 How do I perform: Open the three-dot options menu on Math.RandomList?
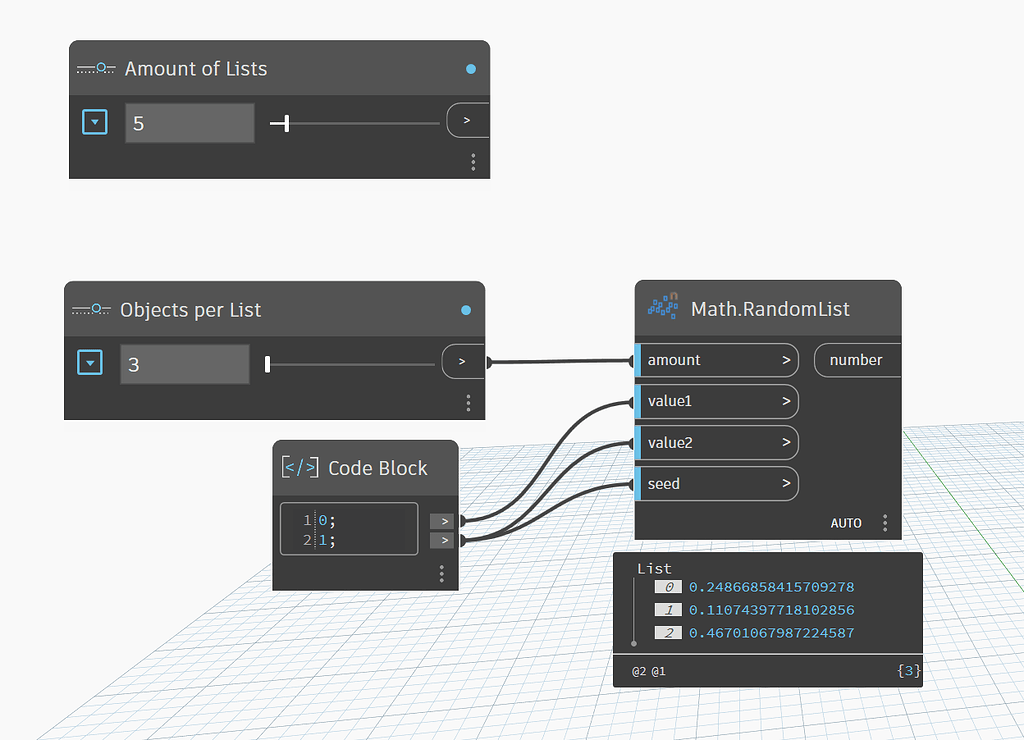tap(884, 522)
